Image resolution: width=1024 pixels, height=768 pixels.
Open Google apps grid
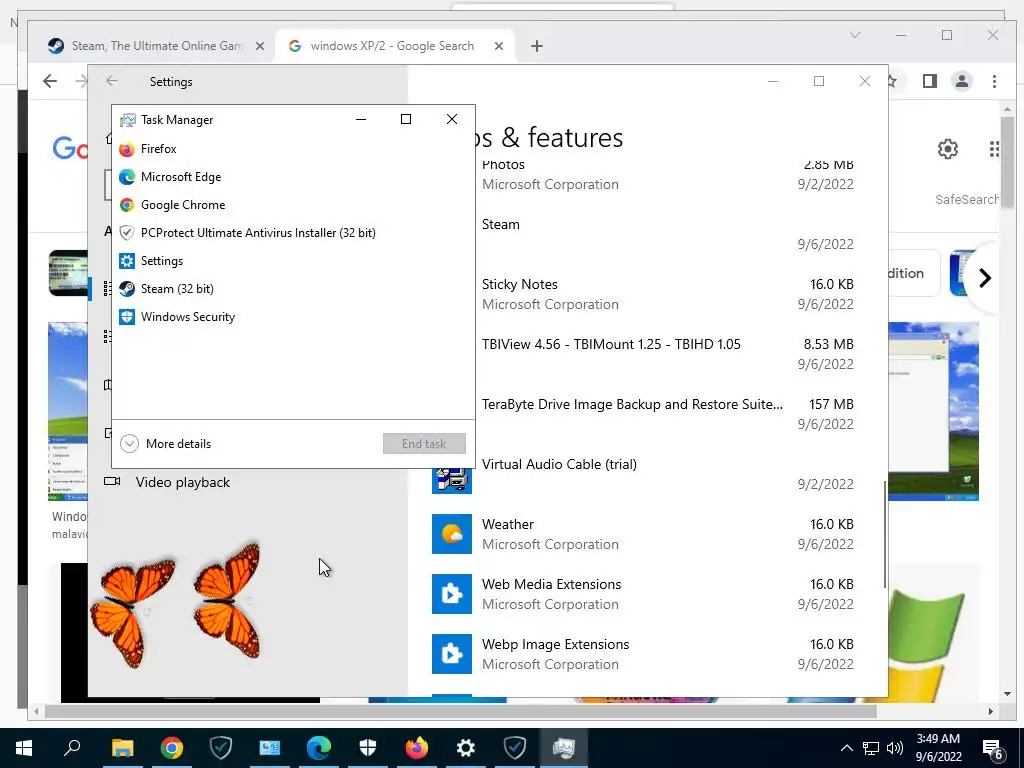click(x=993, y=150)
